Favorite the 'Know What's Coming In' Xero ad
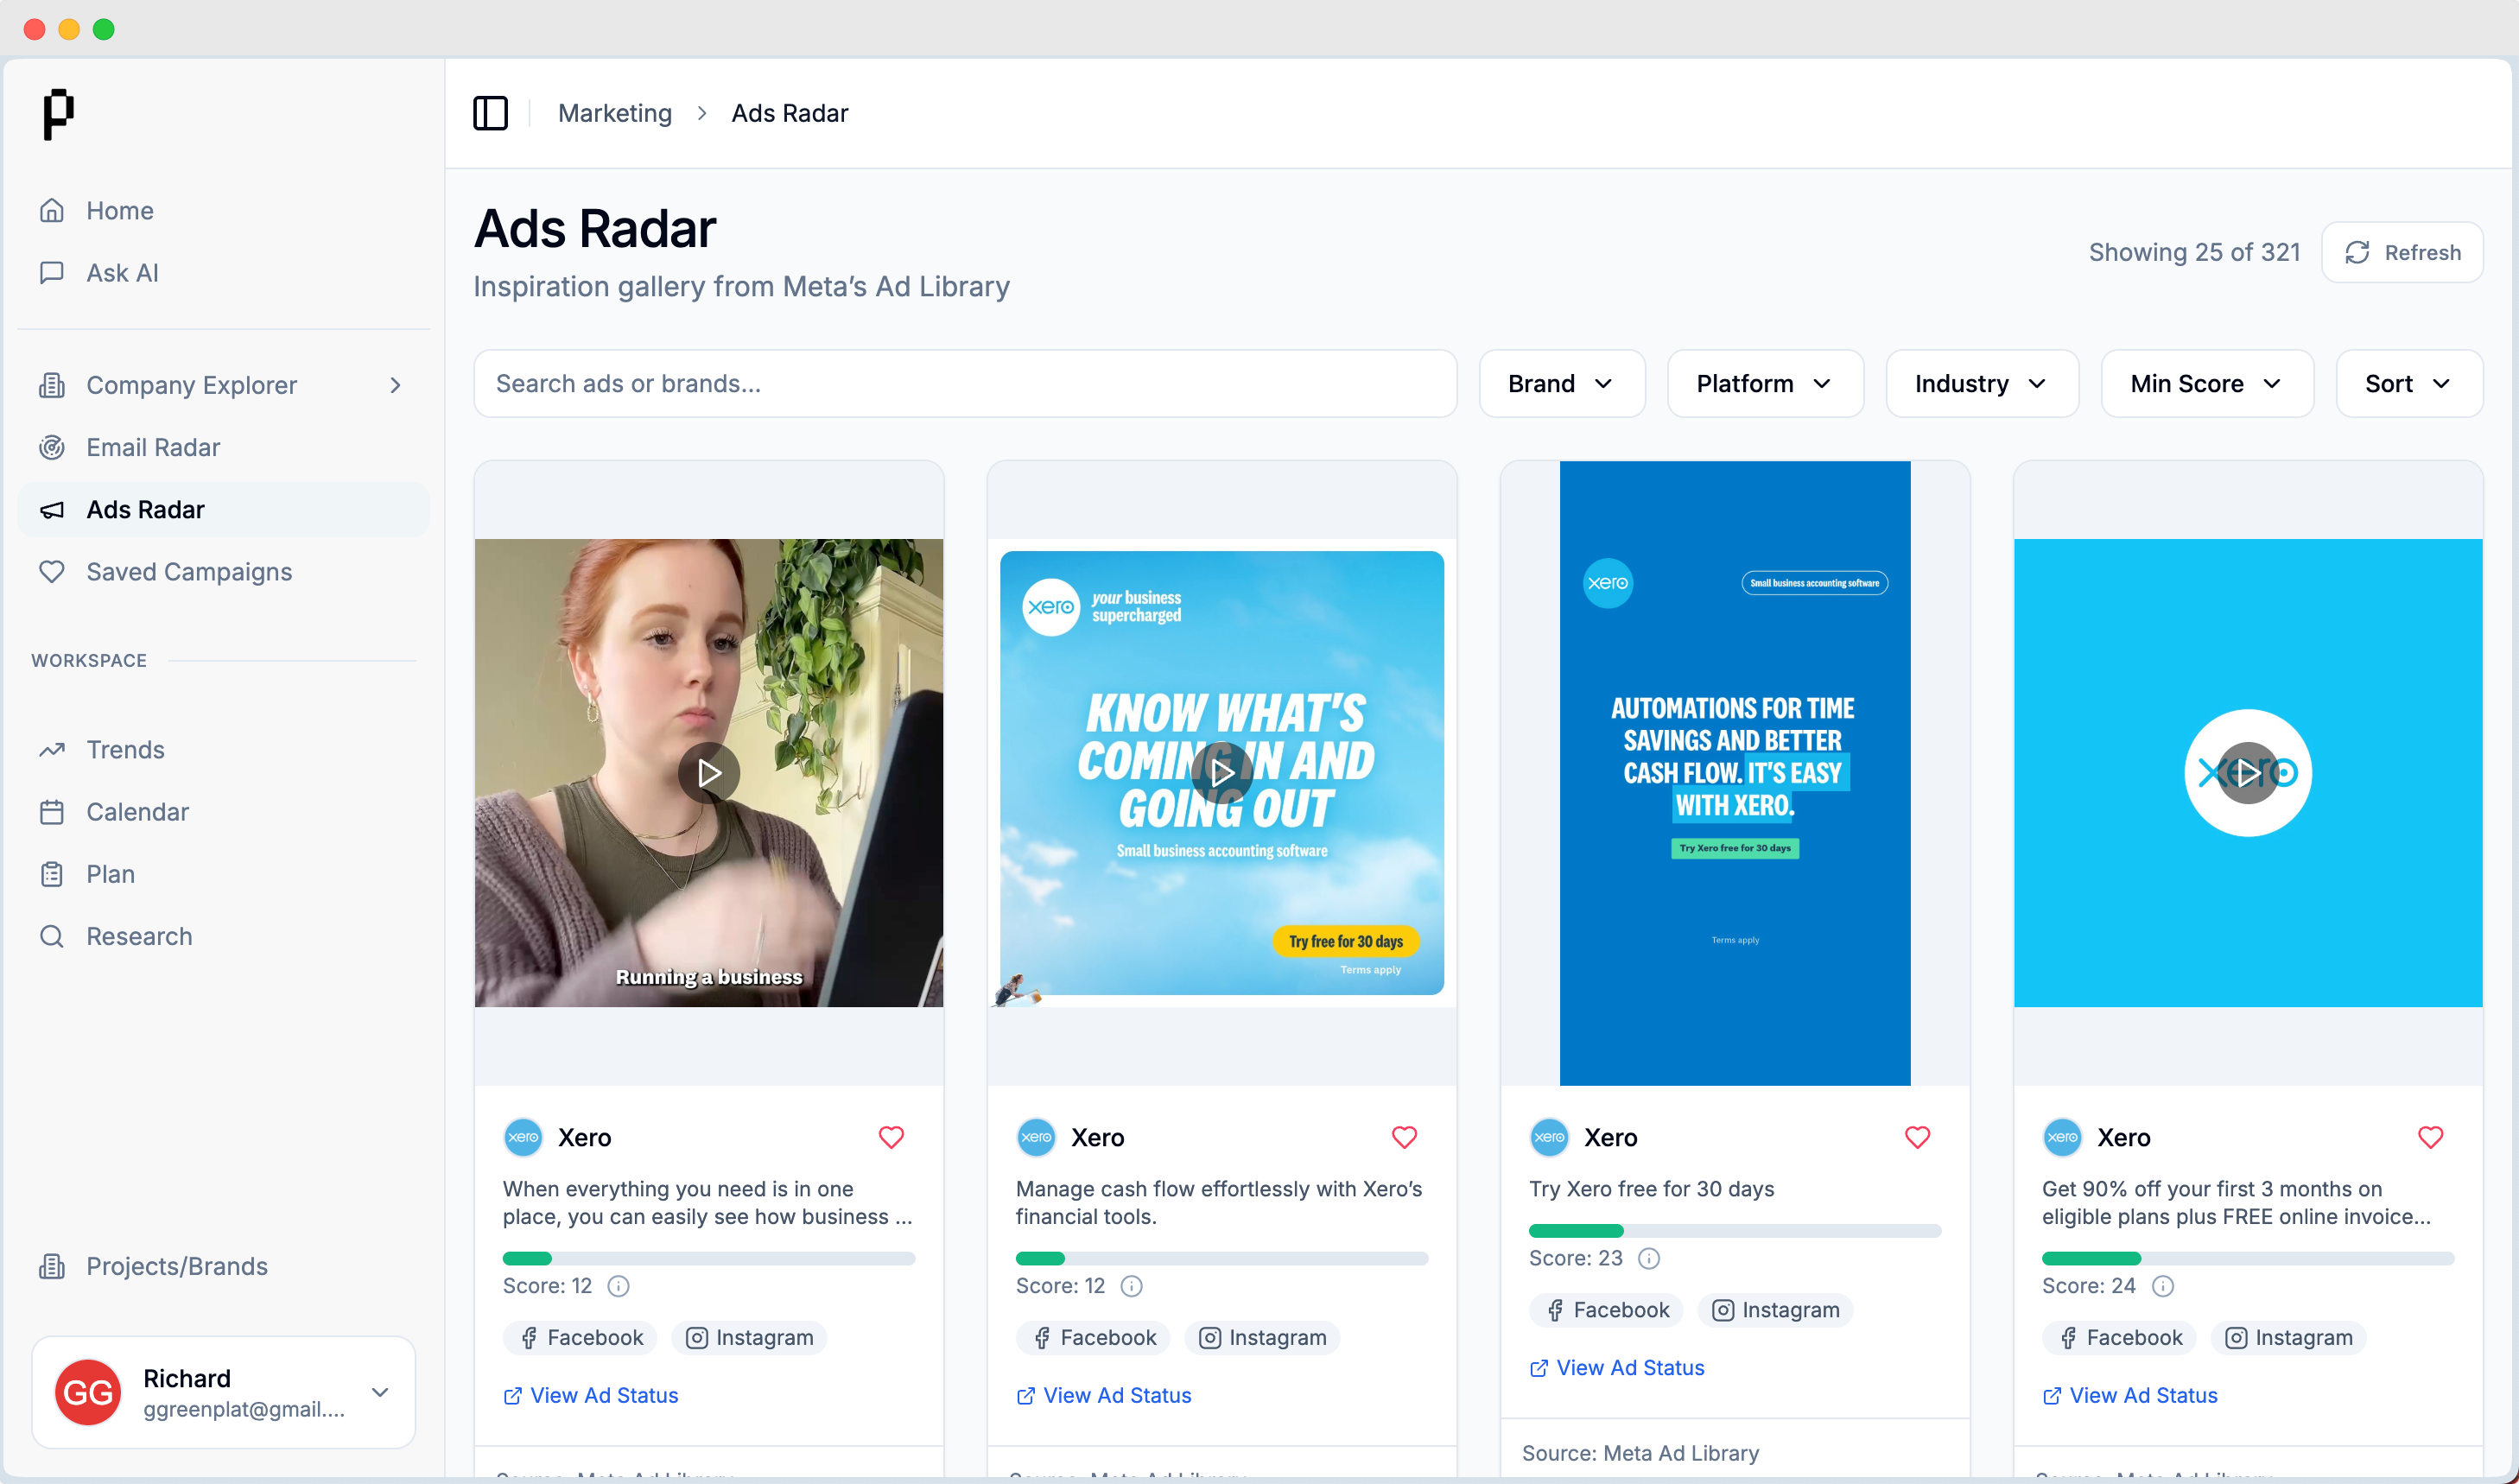 point(1404,1137)
